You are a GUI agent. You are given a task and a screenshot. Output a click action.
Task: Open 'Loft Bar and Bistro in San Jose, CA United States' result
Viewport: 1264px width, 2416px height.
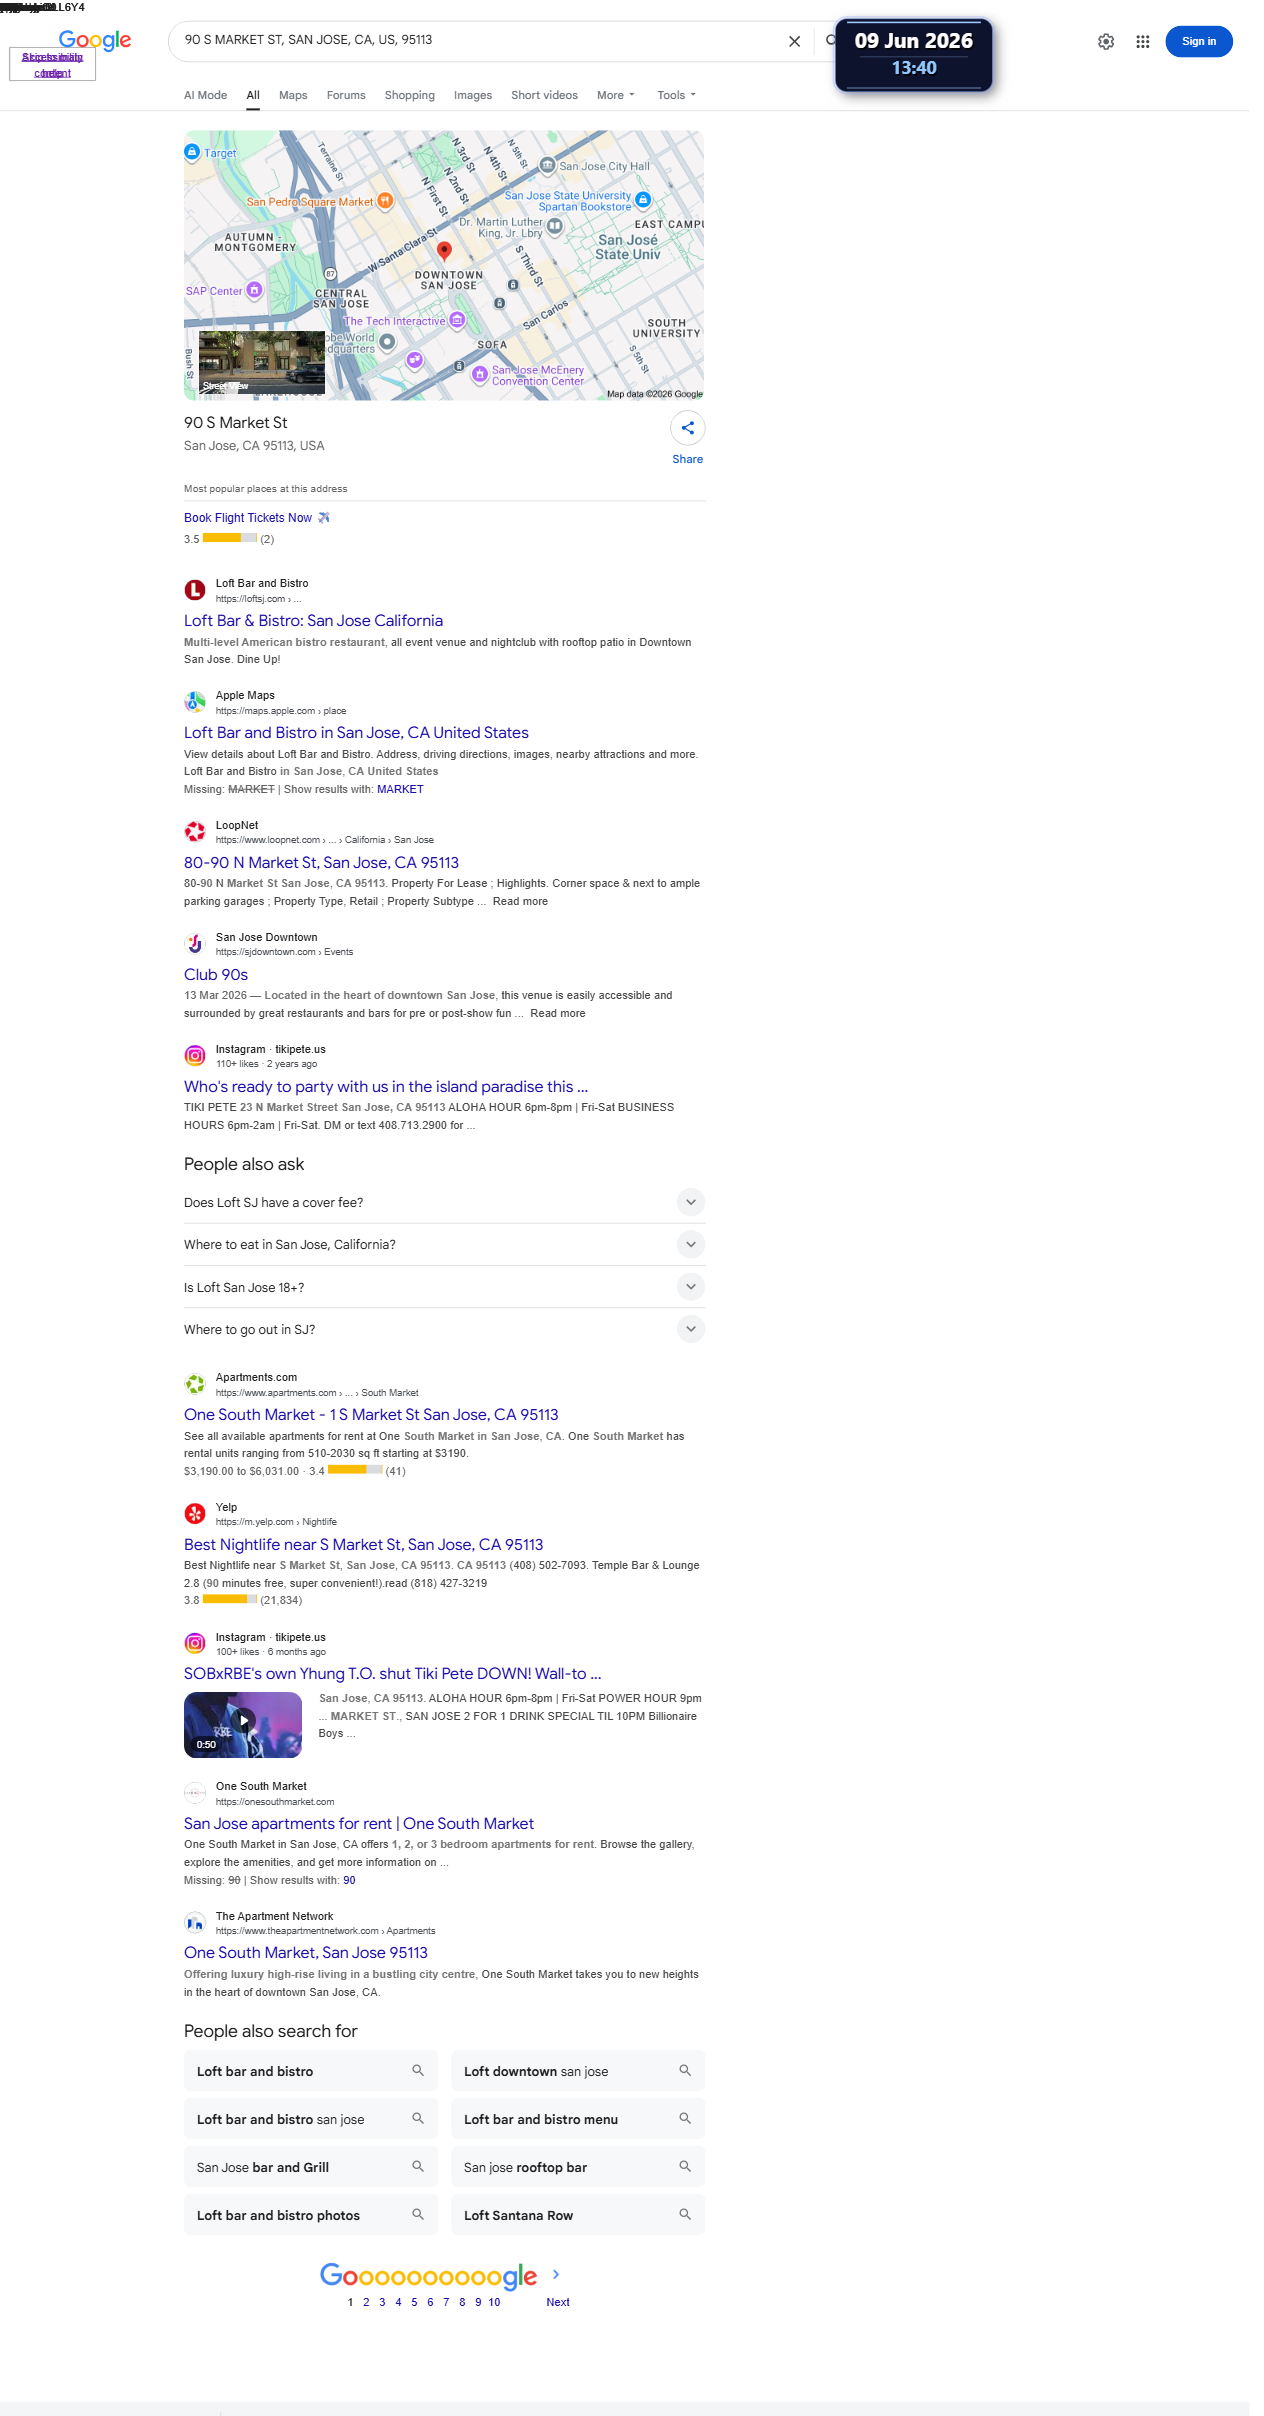(x=356, y=733)
